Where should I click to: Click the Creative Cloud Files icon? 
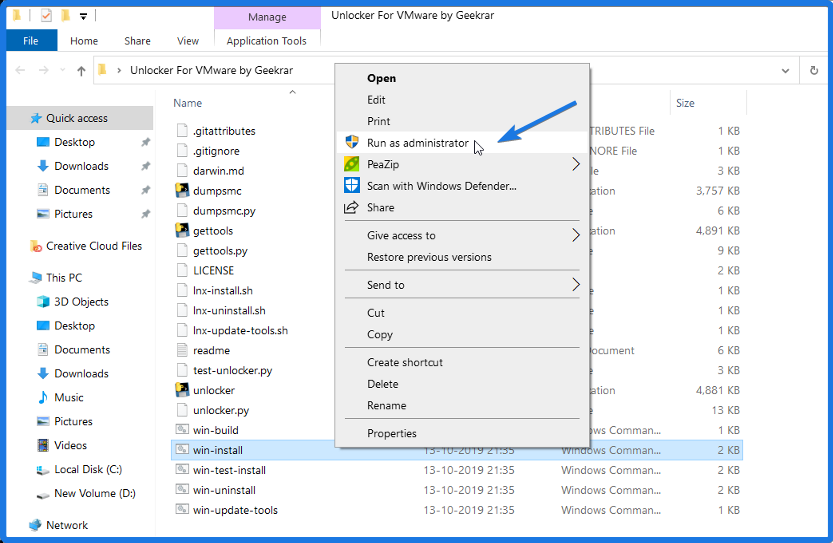(x=36, y=246)
